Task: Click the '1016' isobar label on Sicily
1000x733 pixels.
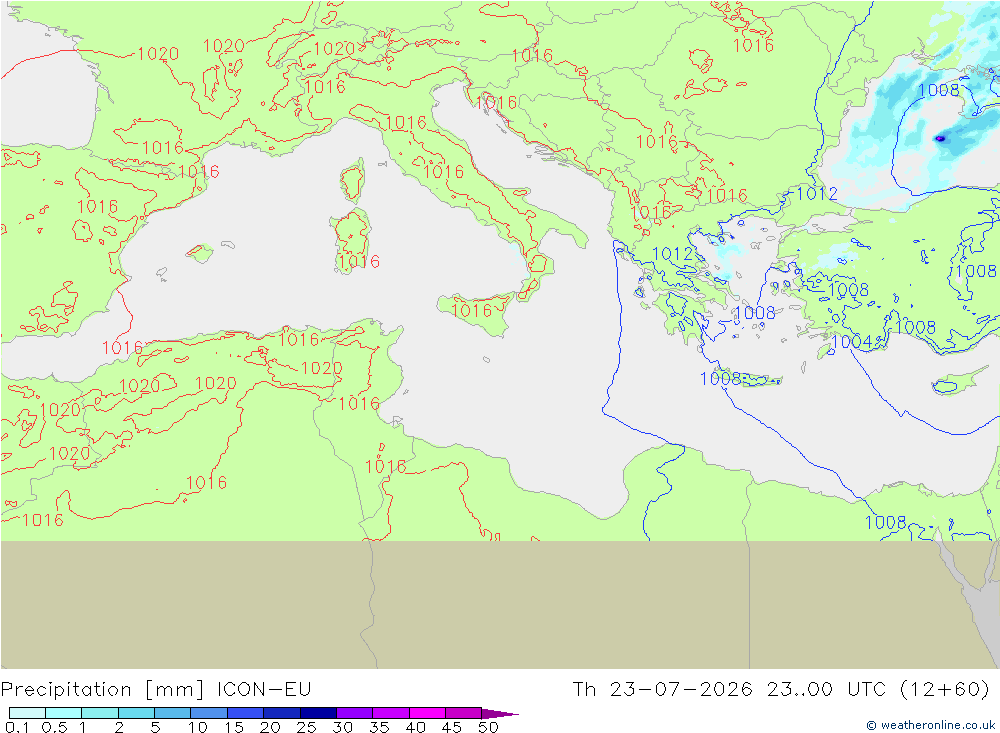Action: coord(471,310)
